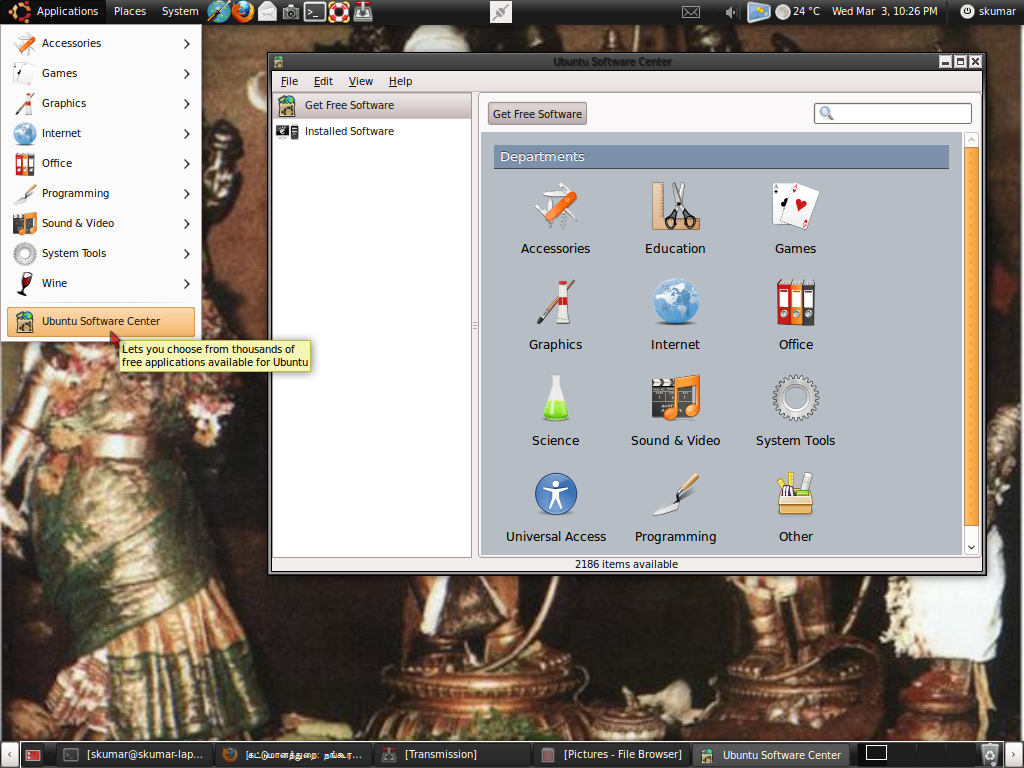Open the View menu in Software Center
Viewport: 1024px width, 768px height.
click(360, 81)
